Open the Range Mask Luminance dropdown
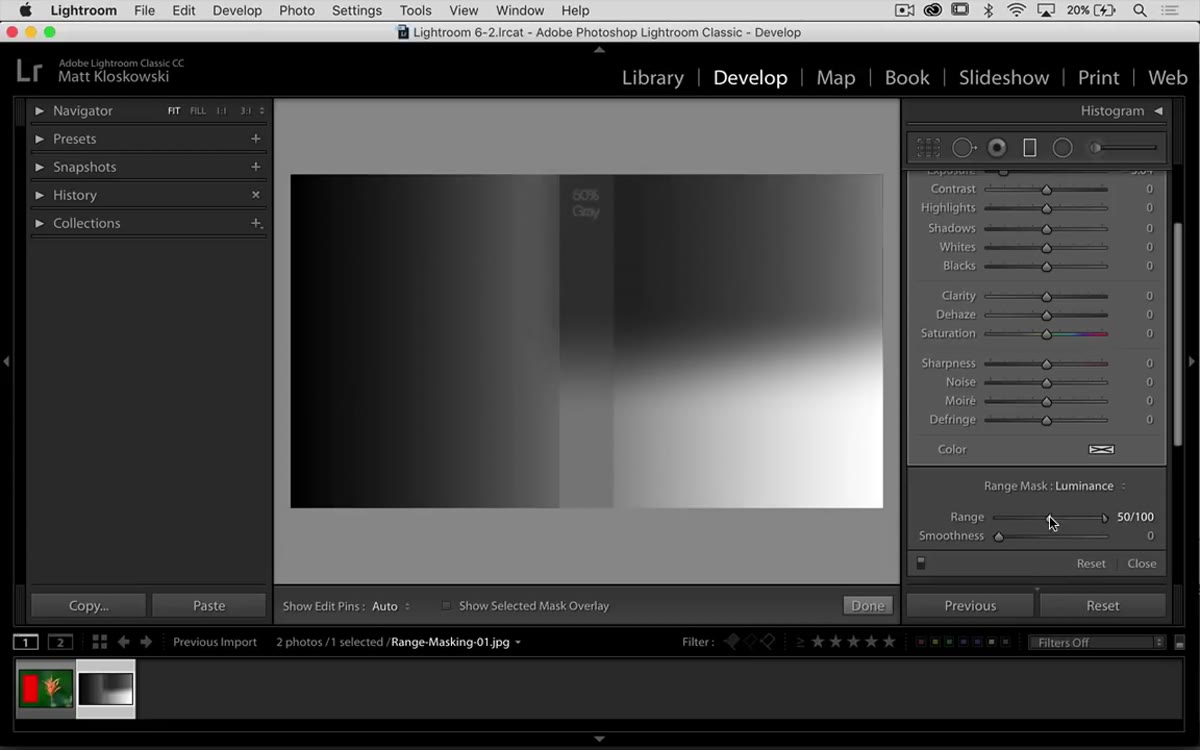 (1090, 486)
